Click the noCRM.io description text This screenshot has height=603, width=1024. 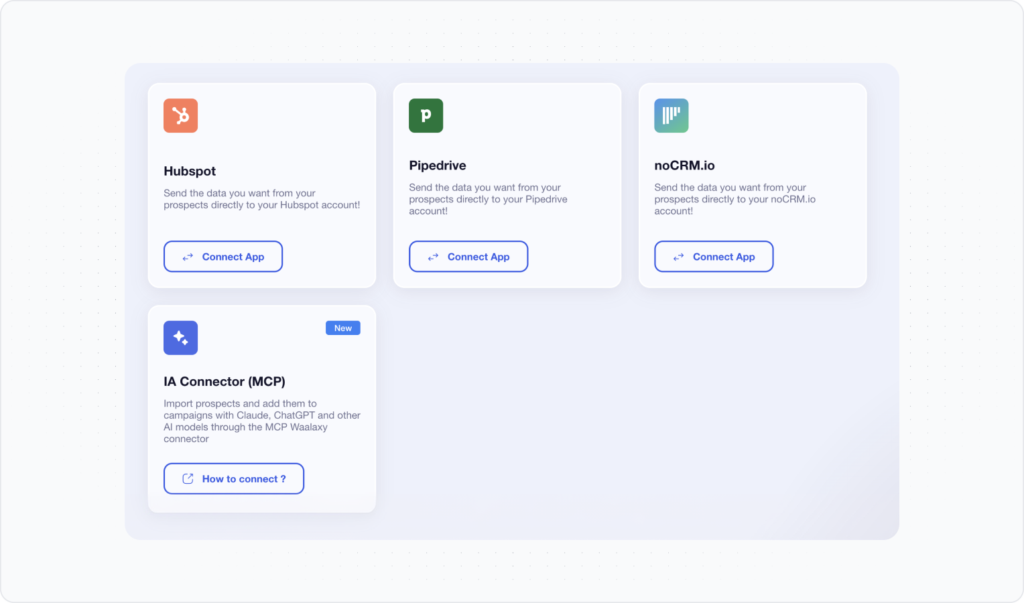(x=735, y=199)
